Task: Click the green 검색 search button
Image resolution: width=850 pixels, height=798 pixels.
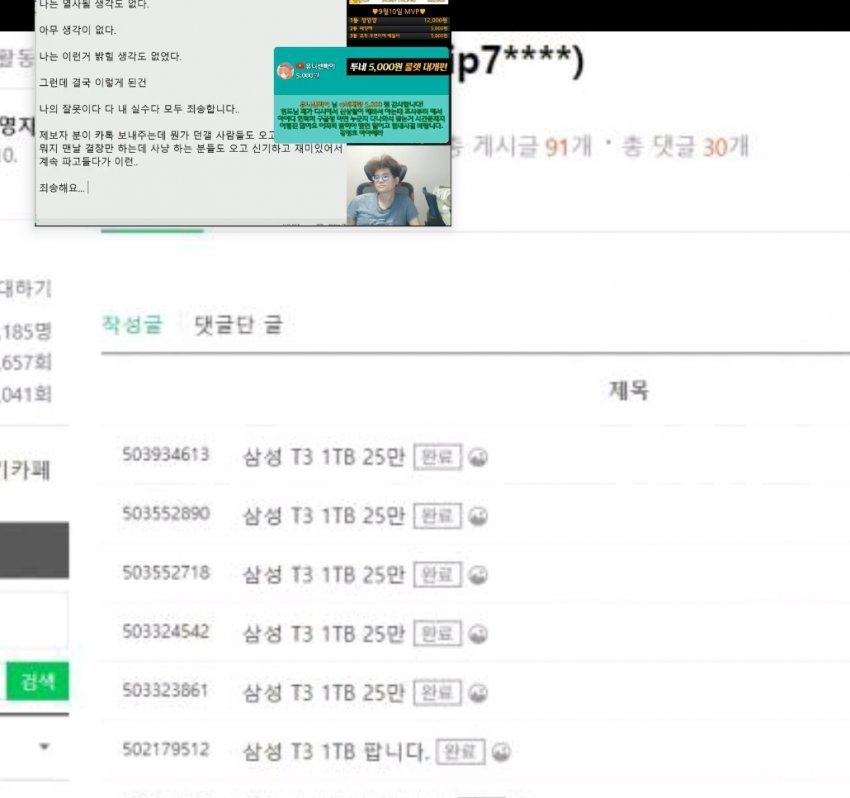Action: click(x=37, y=680)
